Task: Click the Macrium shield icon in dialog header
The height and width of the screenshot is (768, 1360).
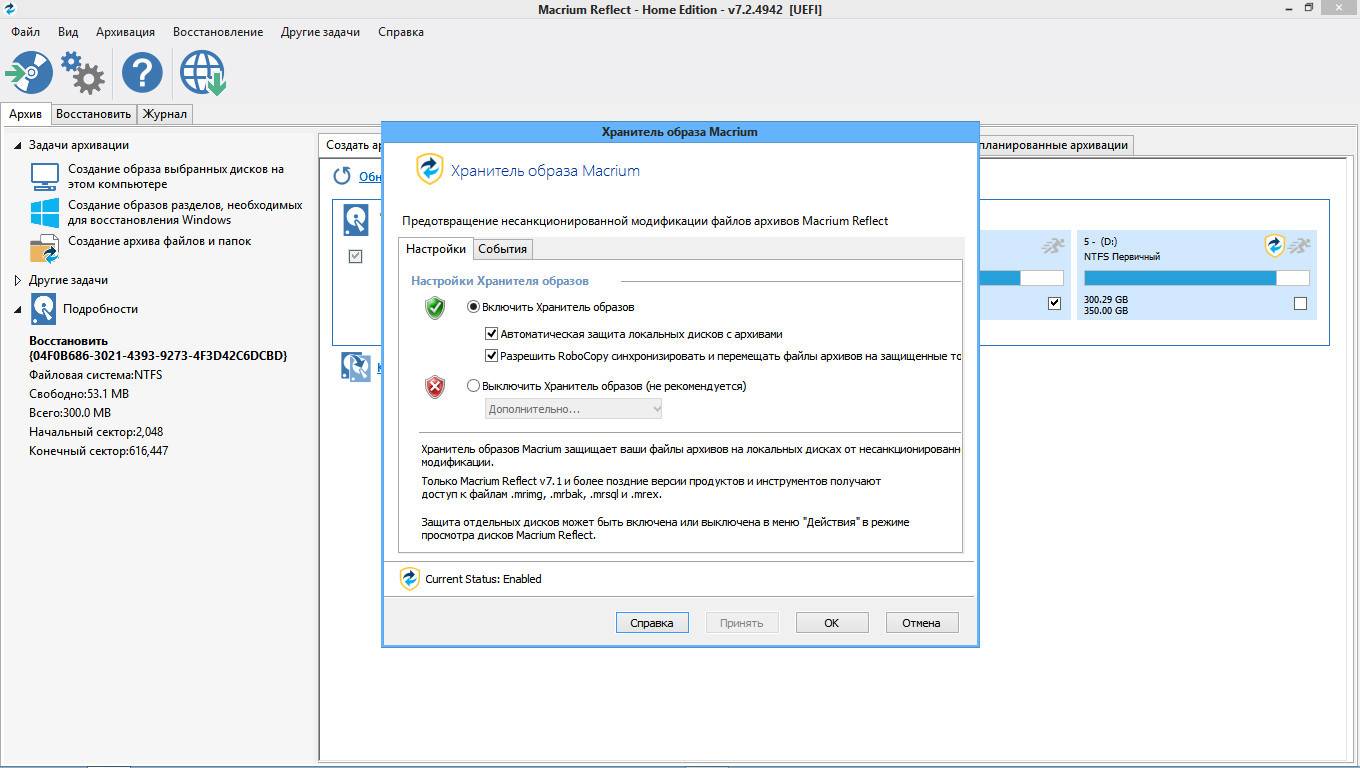Action: 429,169
